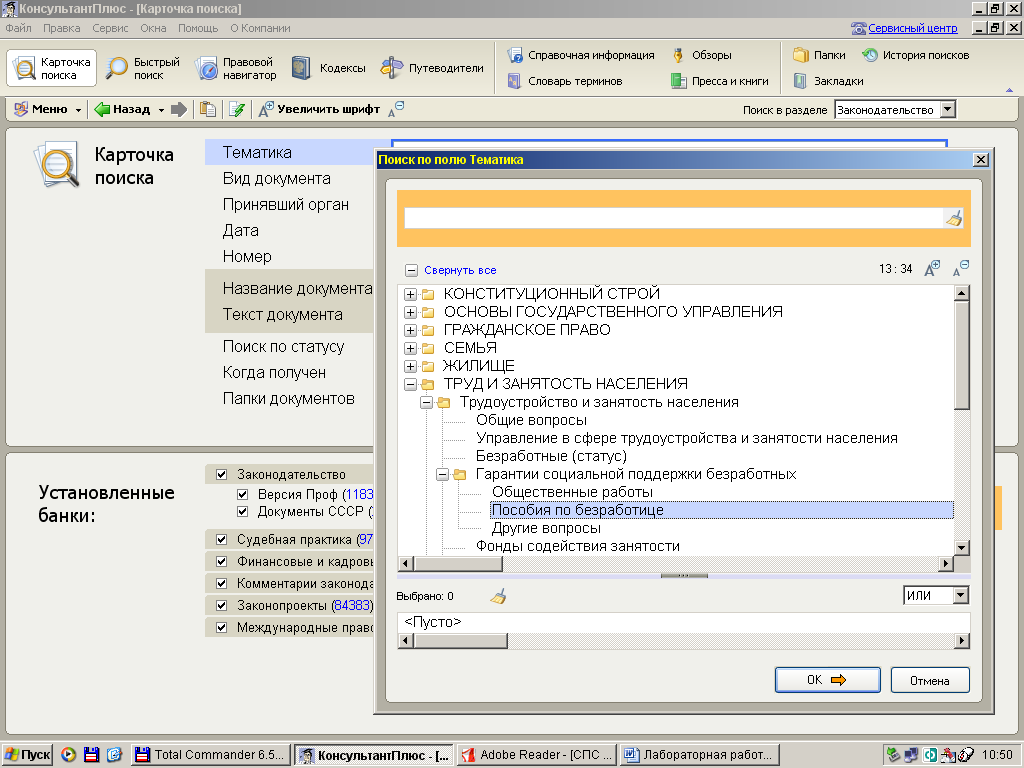Expand КОНСТИТУЦИОННЫЙ СТРОЙ node
The image size is (1024, 768).
click(410, 295)
